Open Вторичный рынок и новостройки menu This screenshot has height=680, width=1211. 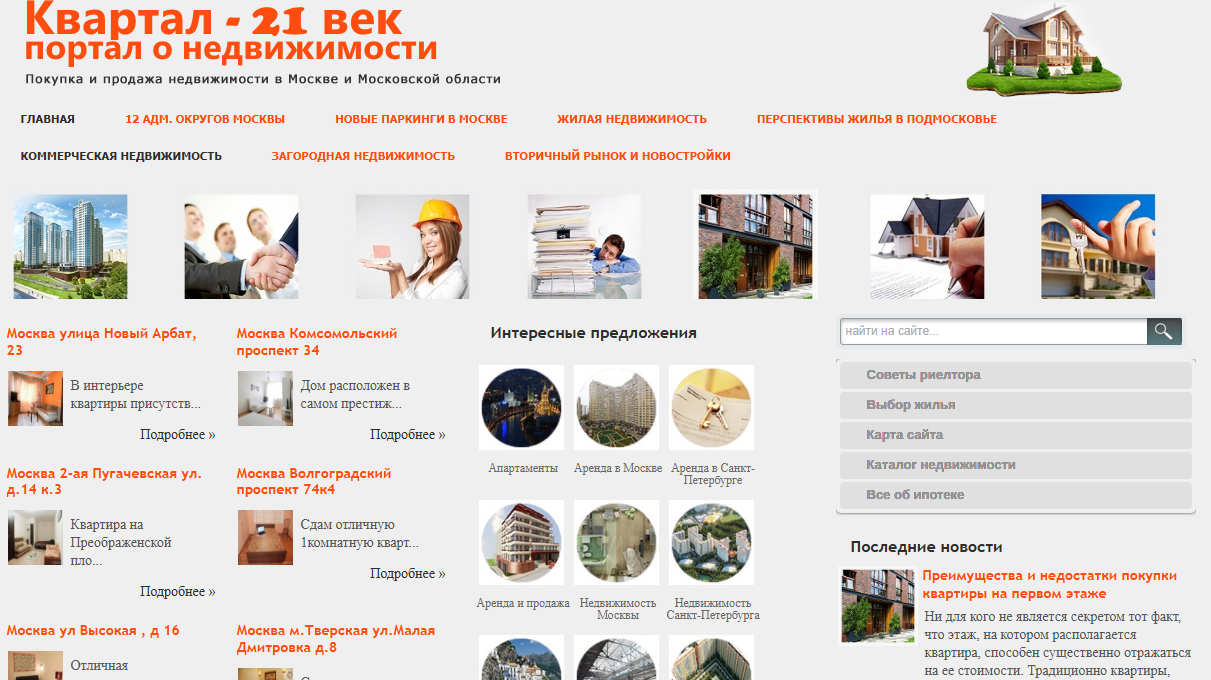(618, 156)
